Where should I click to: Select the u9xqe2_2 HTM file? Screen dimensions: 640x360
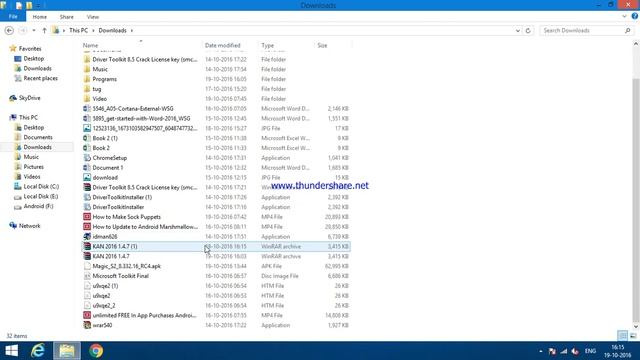[x=104, y=306]
